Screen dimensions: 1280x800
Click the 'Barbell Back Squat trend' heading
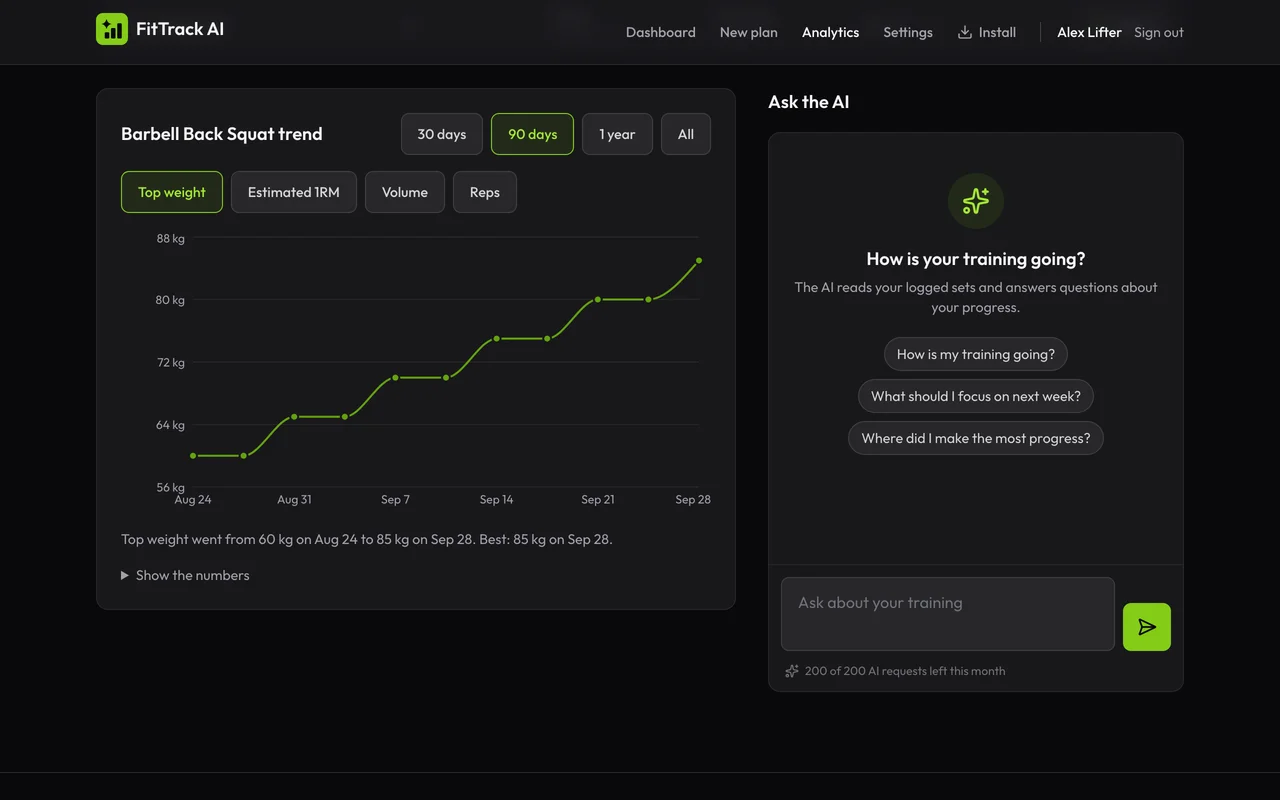click(x=222, y=134)
